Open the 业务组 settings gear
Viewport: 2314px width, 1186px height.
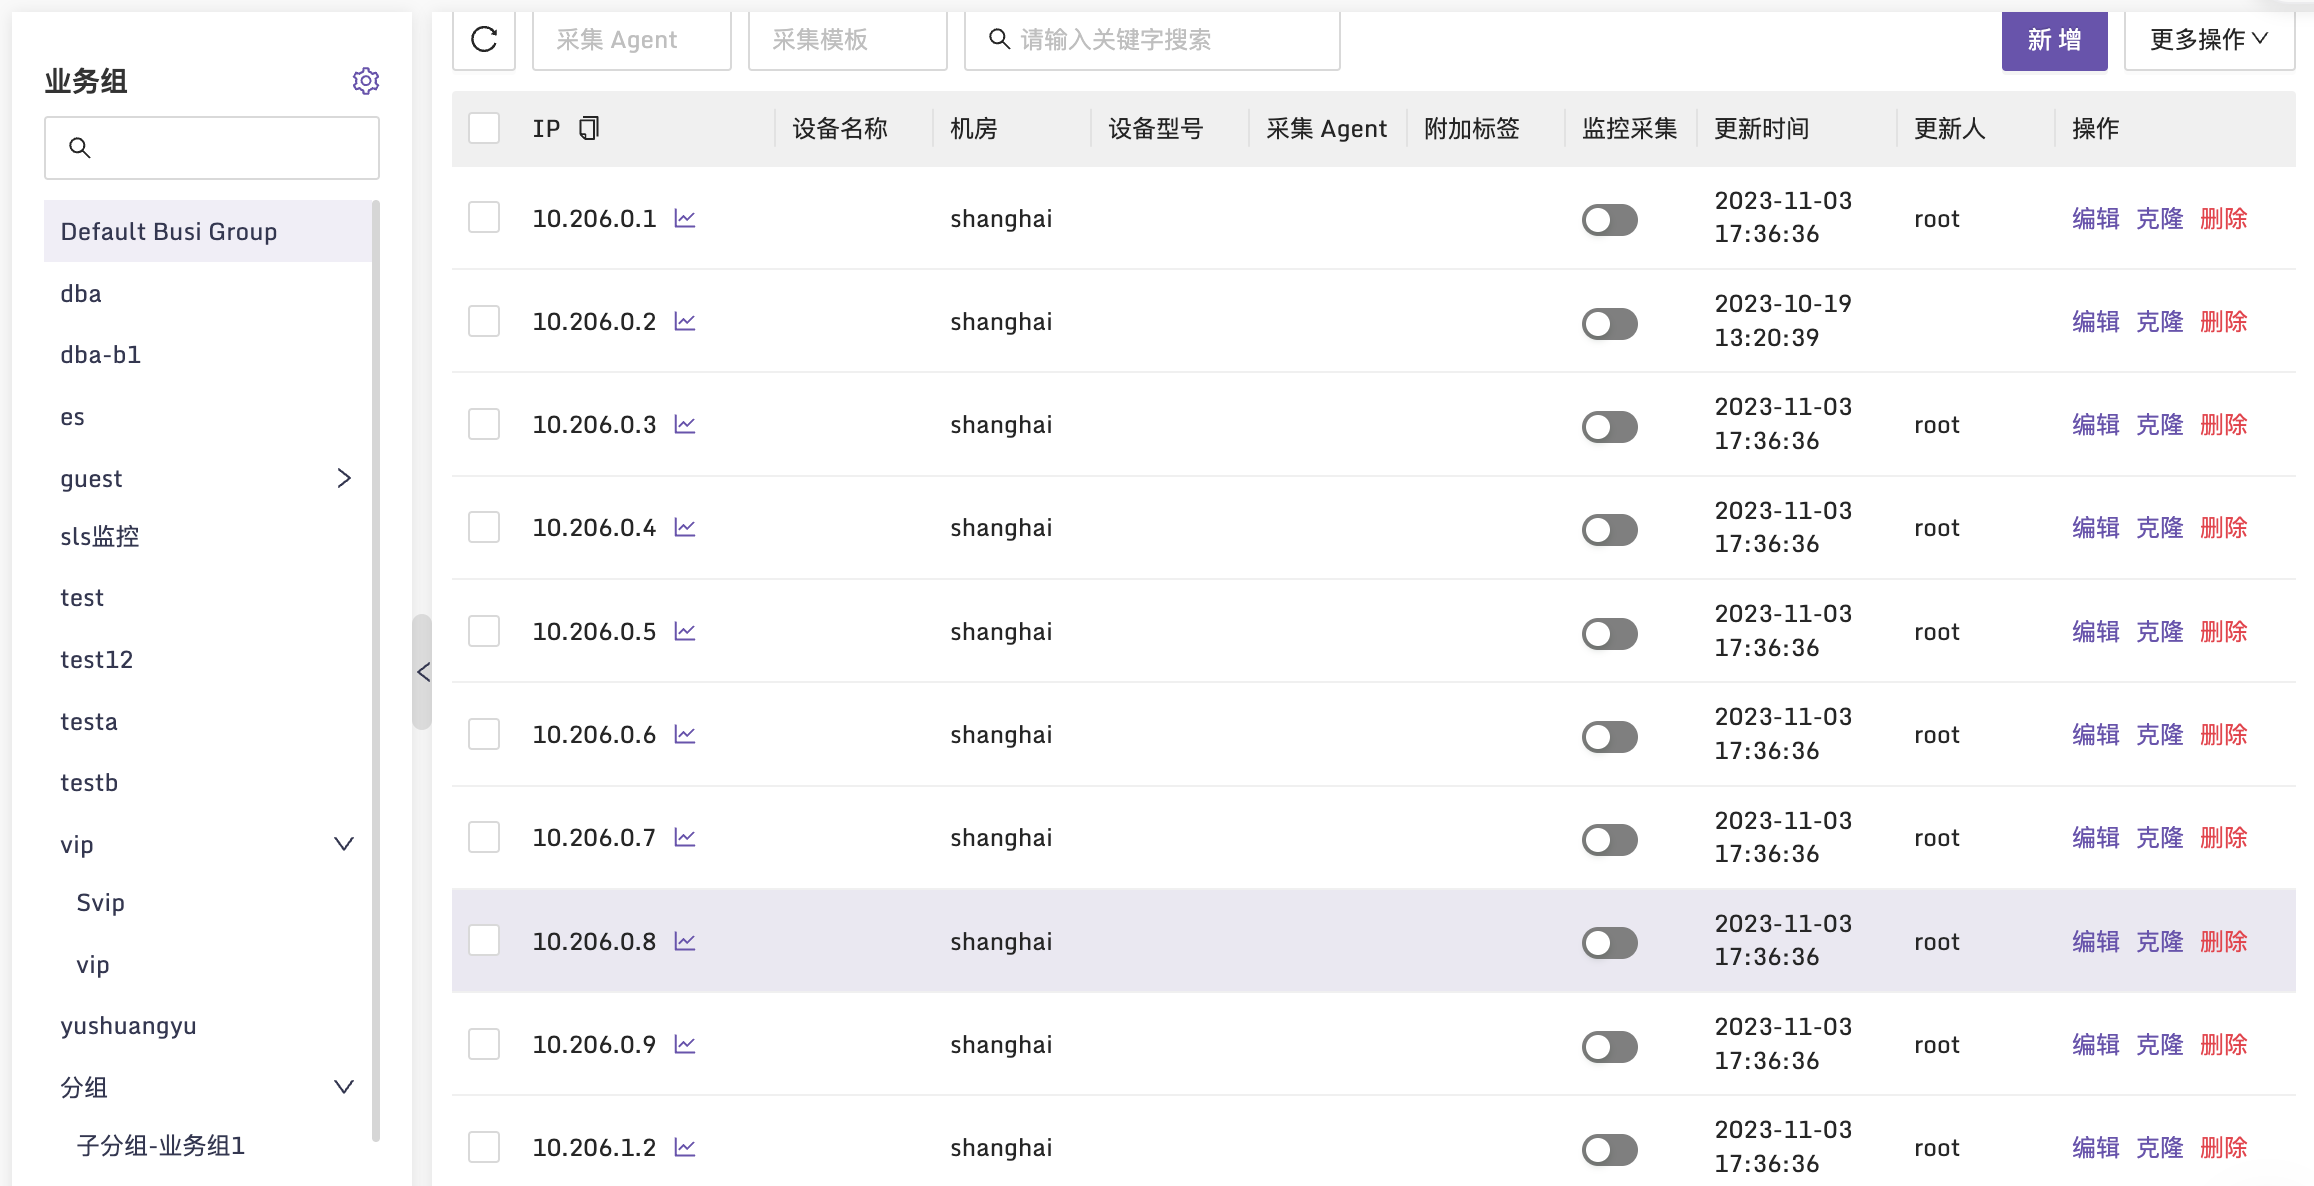click(366, 81)
